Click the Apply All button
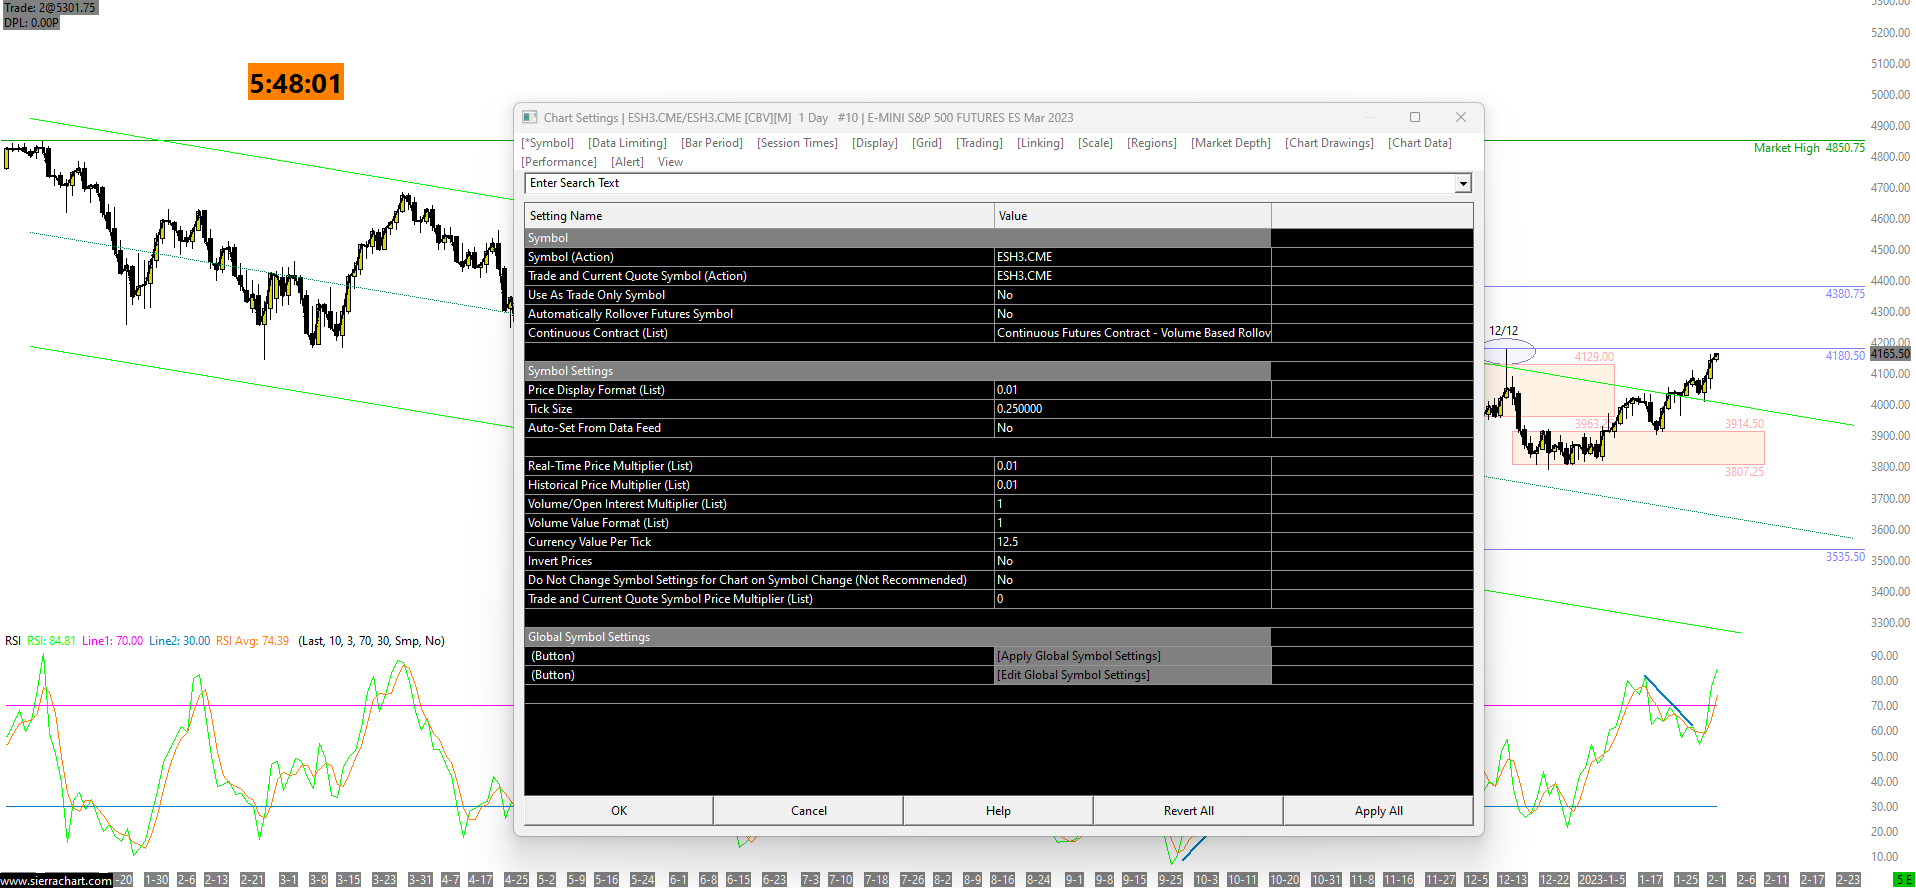This screenshot has width=1916, height=888. [x=1378, y=811]
